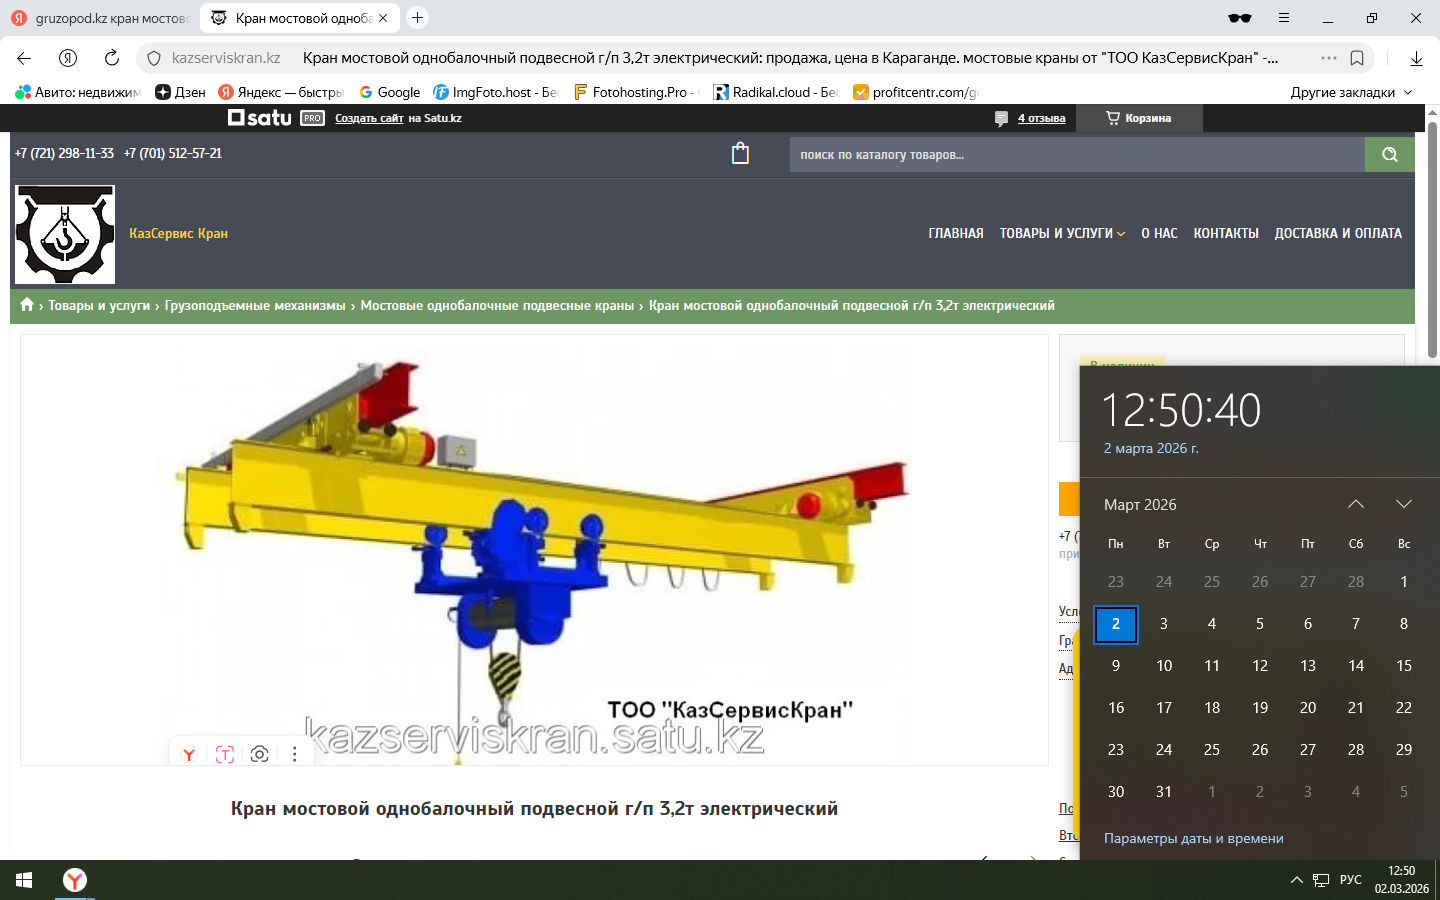Show hidden system tray icons

[1296, 880]
